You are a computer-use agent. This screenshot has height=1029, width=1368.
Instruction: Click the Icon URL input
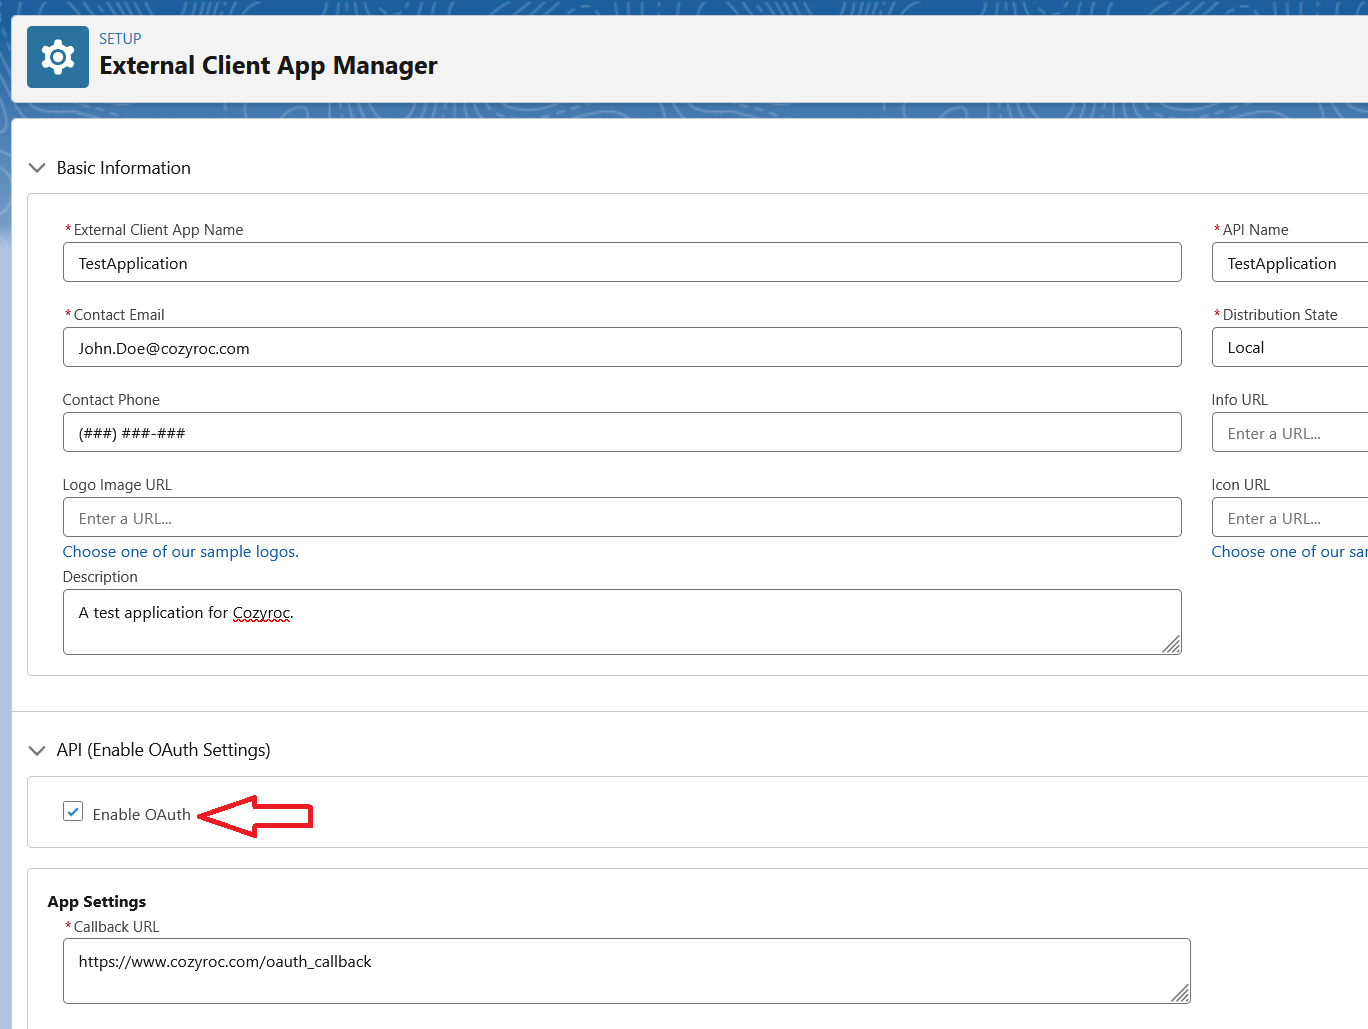point(1290,518)
